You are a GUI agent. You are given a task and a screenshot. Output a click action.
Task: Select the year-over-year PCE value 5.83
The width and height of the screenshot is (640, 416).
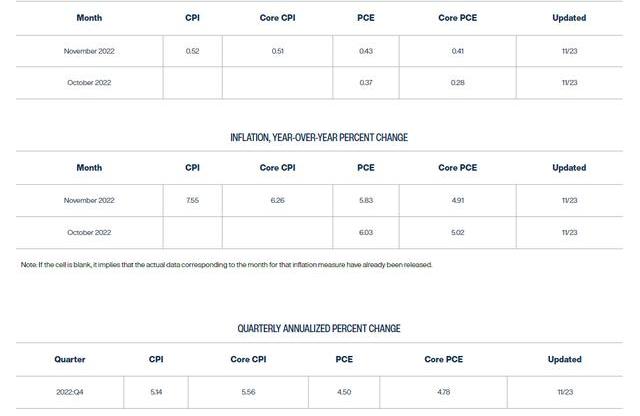pyautogui.click(x=365, y=200)
